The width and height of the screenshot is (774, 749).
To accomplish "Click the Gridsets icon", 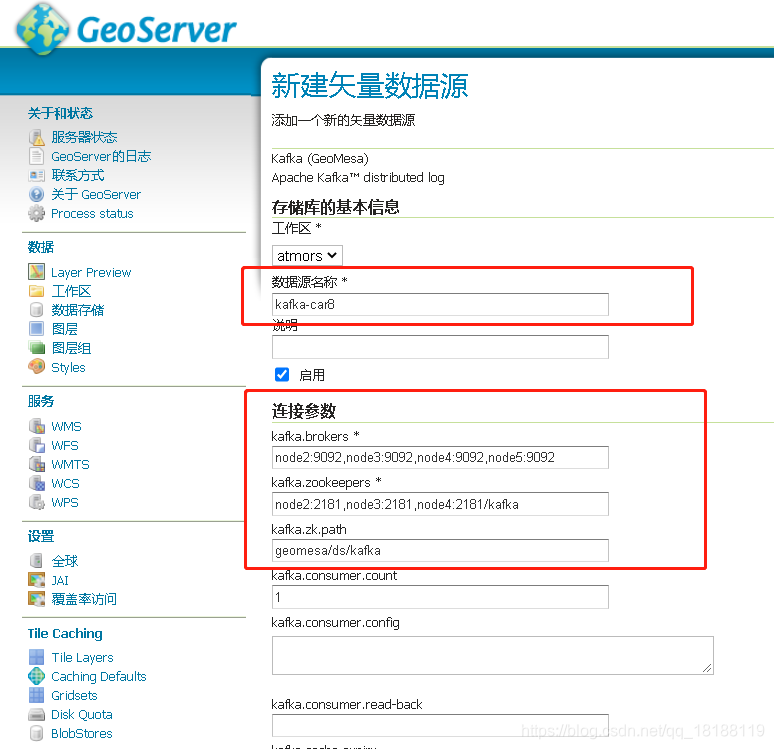I will point(37,695).
